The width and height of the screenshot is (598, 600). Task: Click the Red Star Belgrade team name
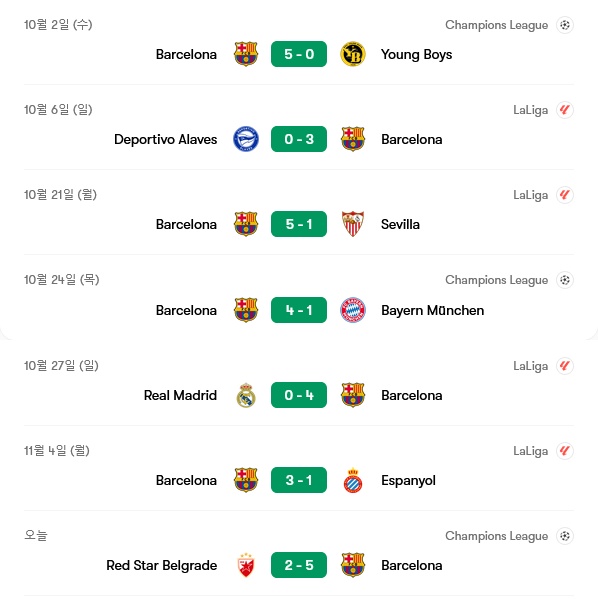(x=161, y=566)
